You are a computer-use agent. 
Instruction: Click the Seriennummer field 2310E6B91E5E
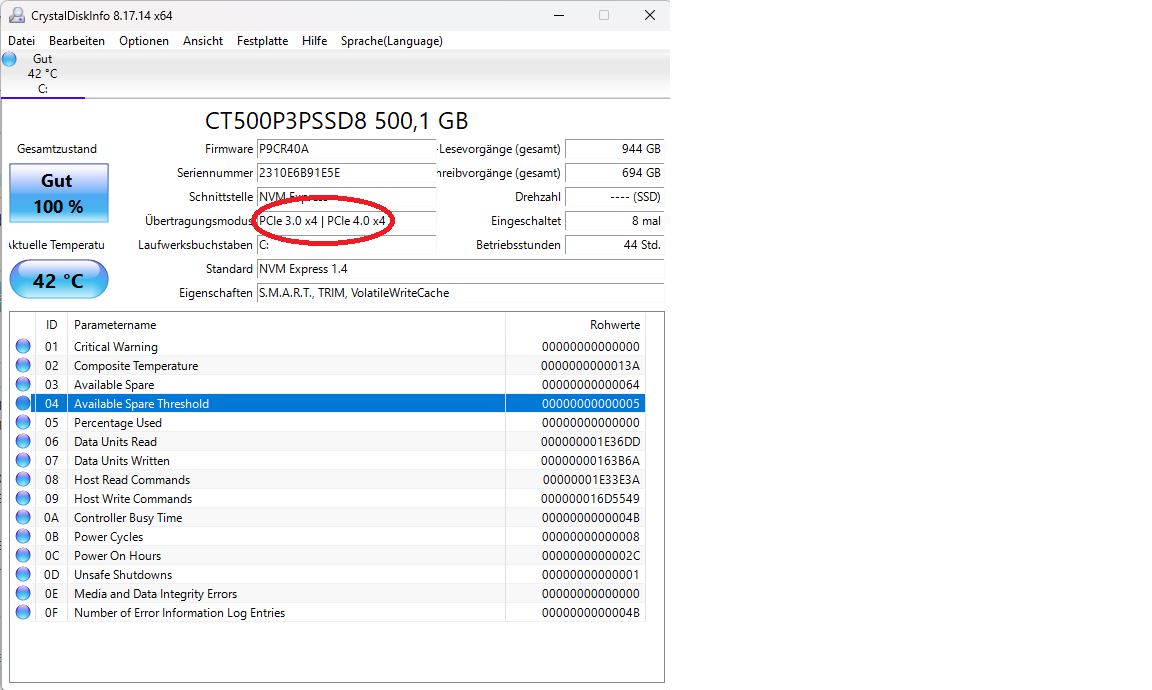(346, 173)
